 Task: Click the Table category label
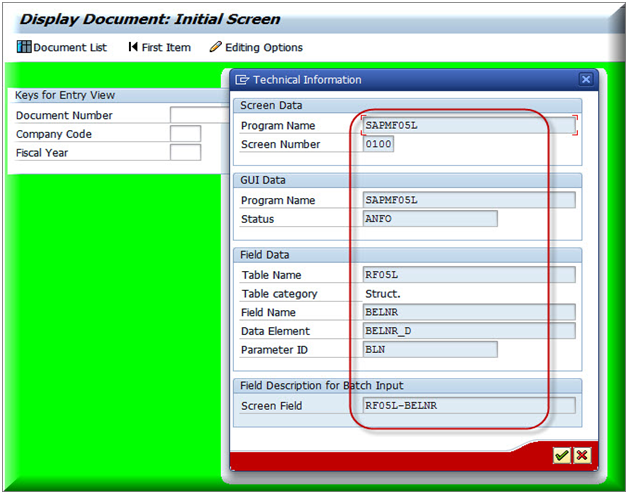point(279,294)
